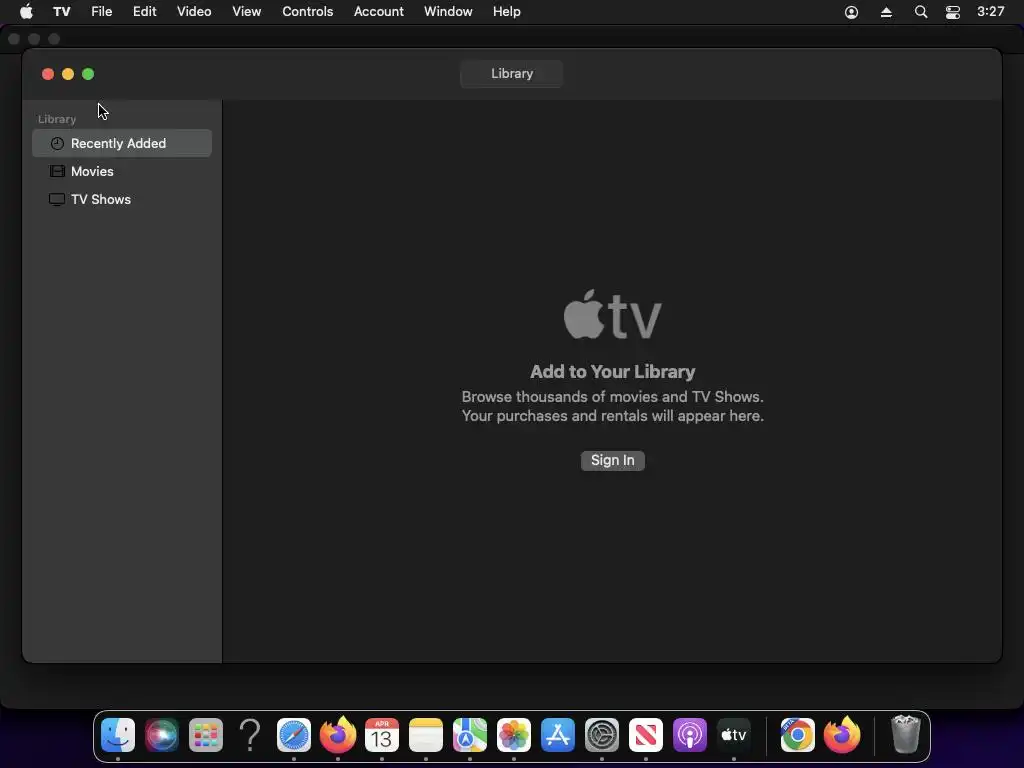This screenshot has width=1024, height=768.
Task: Click the Apple TV Dock icon
Action: click(x=734, y=735)
